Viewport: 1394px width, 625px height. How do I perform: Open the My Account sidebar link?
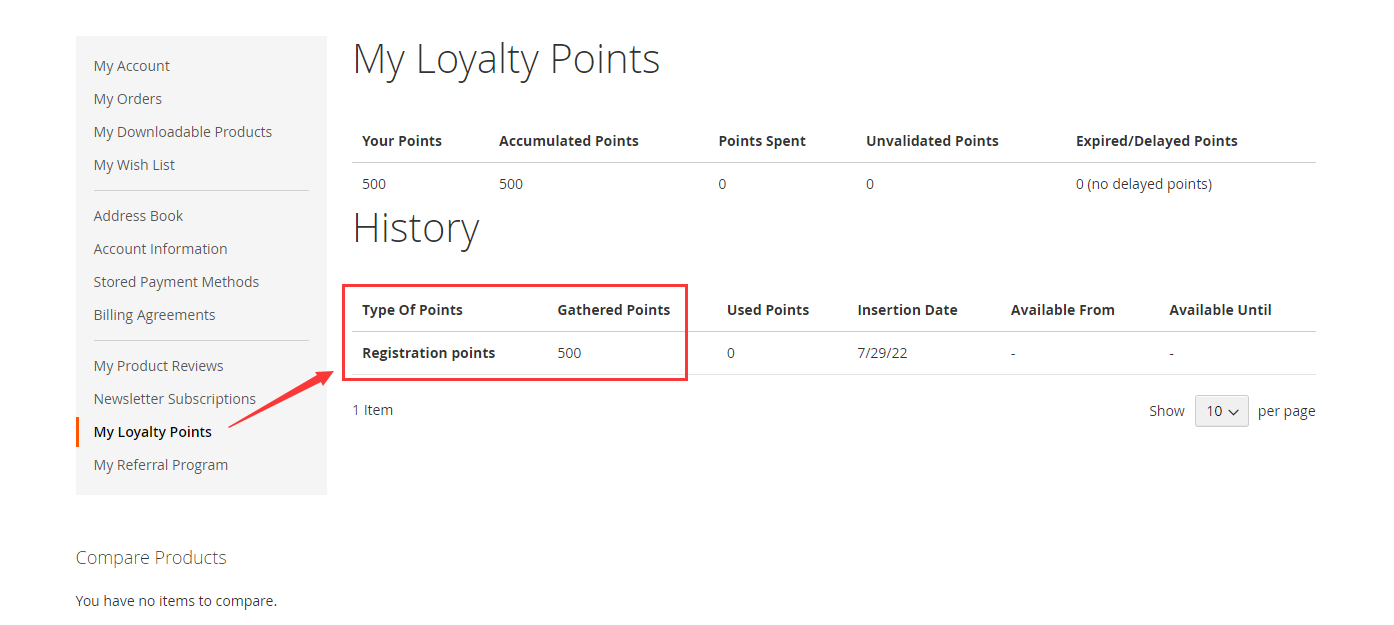click(x=132, y=66)
